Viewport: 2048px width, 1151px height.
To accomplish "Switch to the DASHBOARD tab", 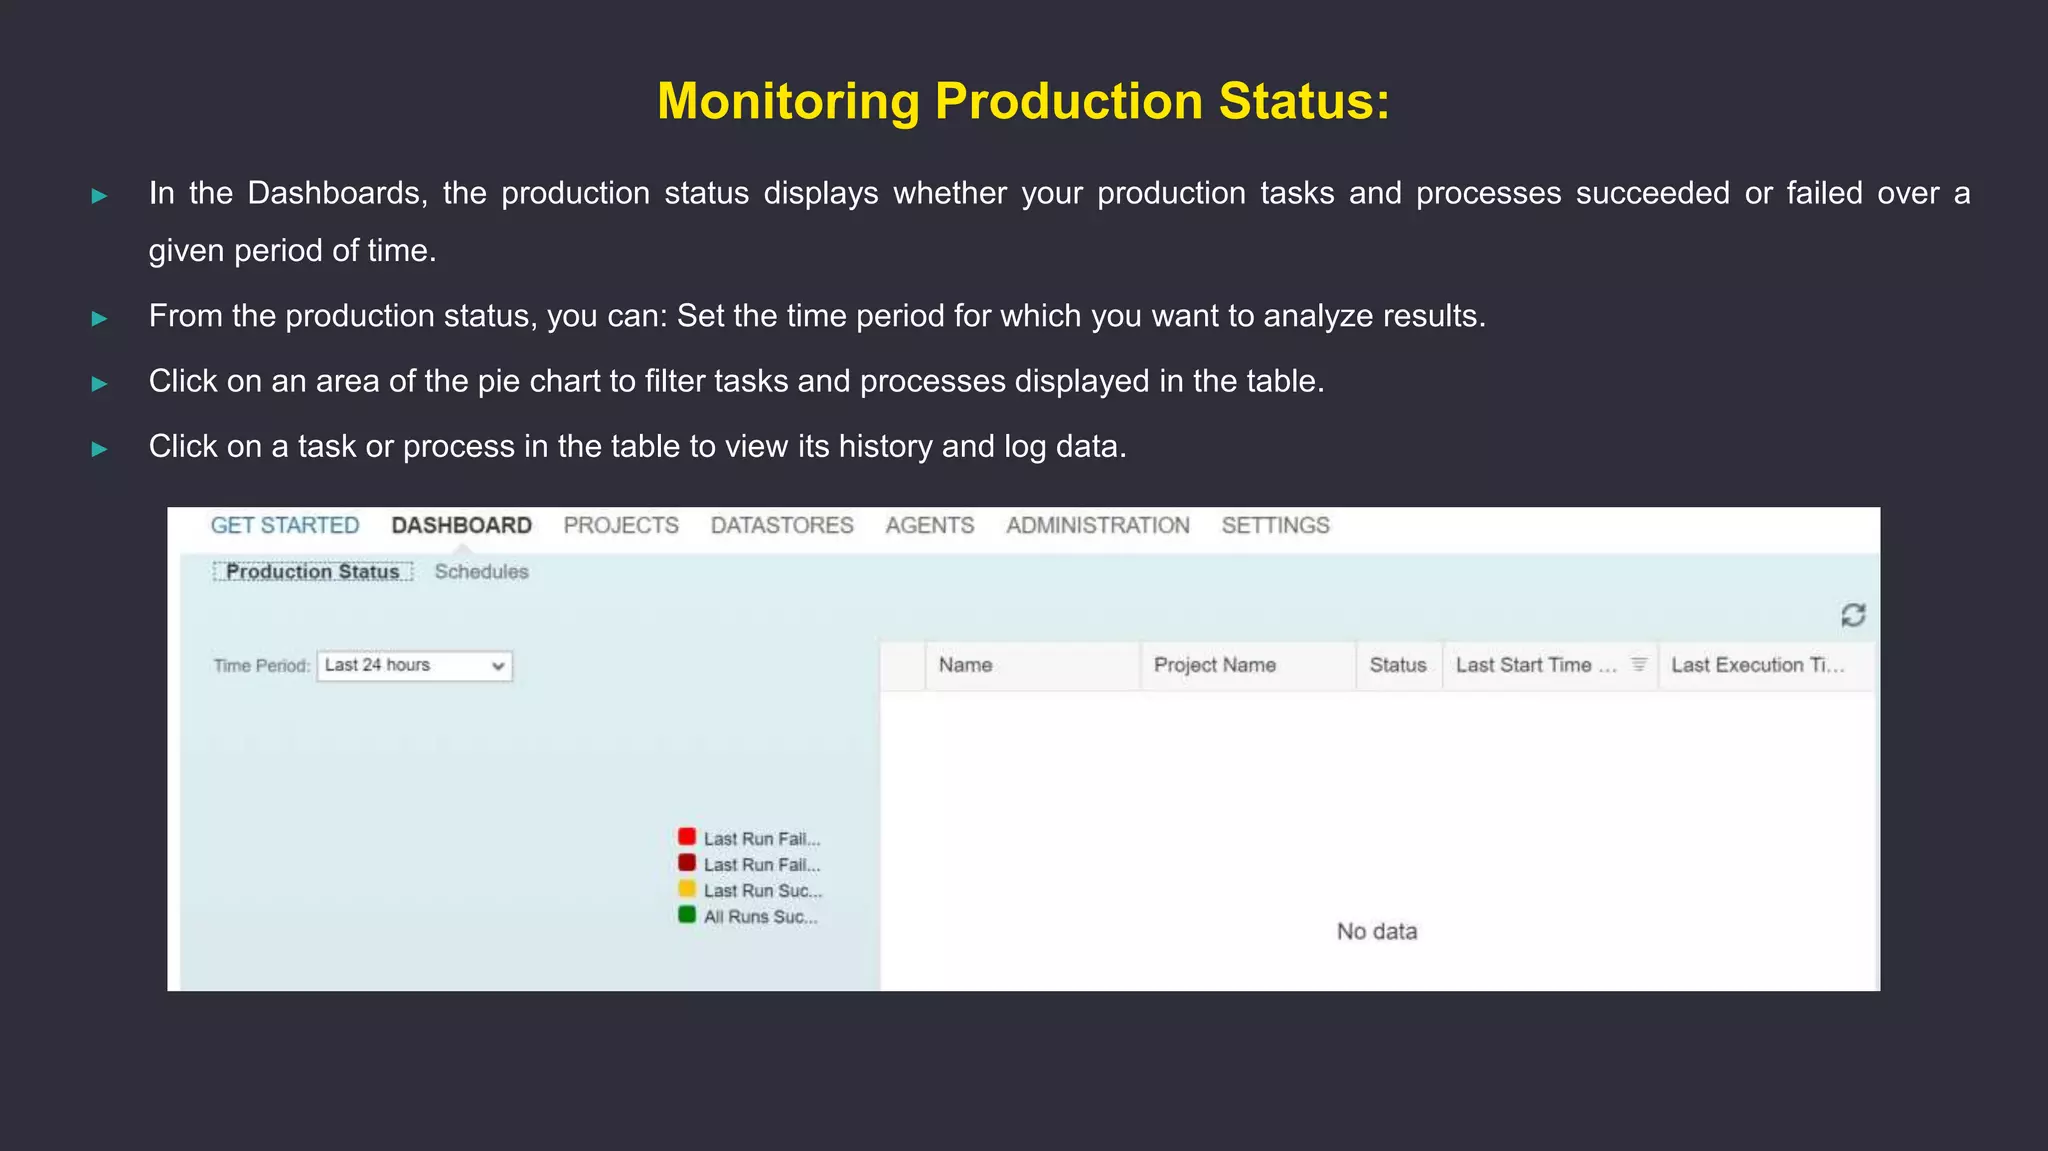I will pos(461,526).
